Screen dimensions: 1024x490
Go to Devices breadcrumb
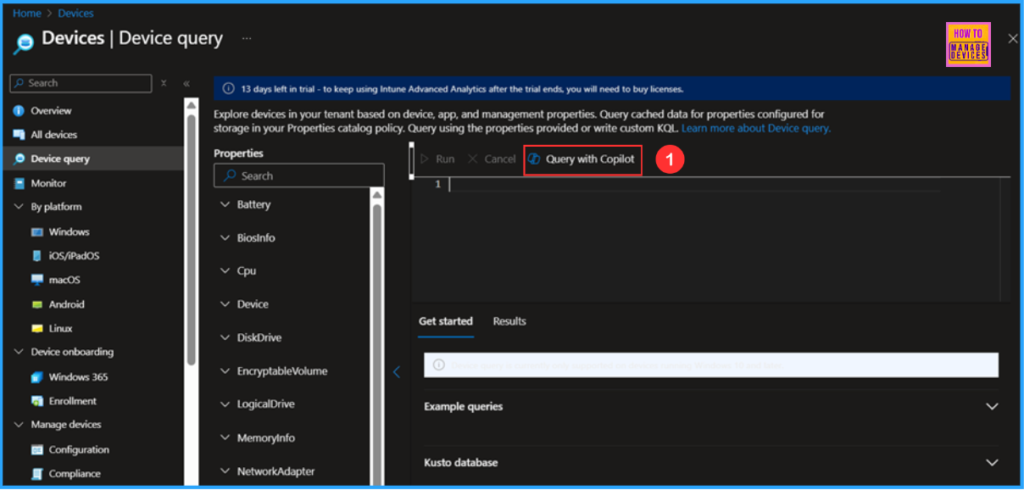click(x=76, y=13)
